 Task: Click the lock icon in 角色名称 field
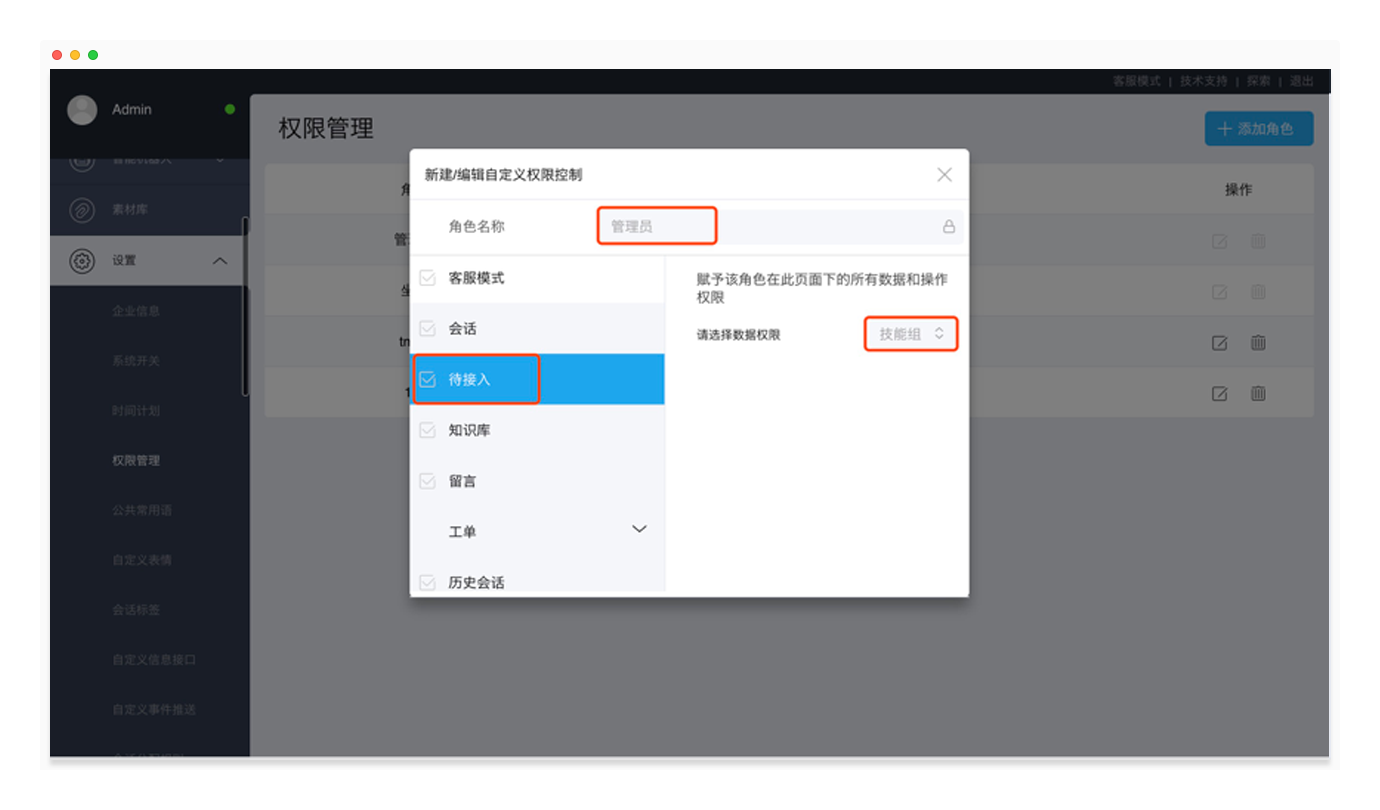(x=948, y=227)
